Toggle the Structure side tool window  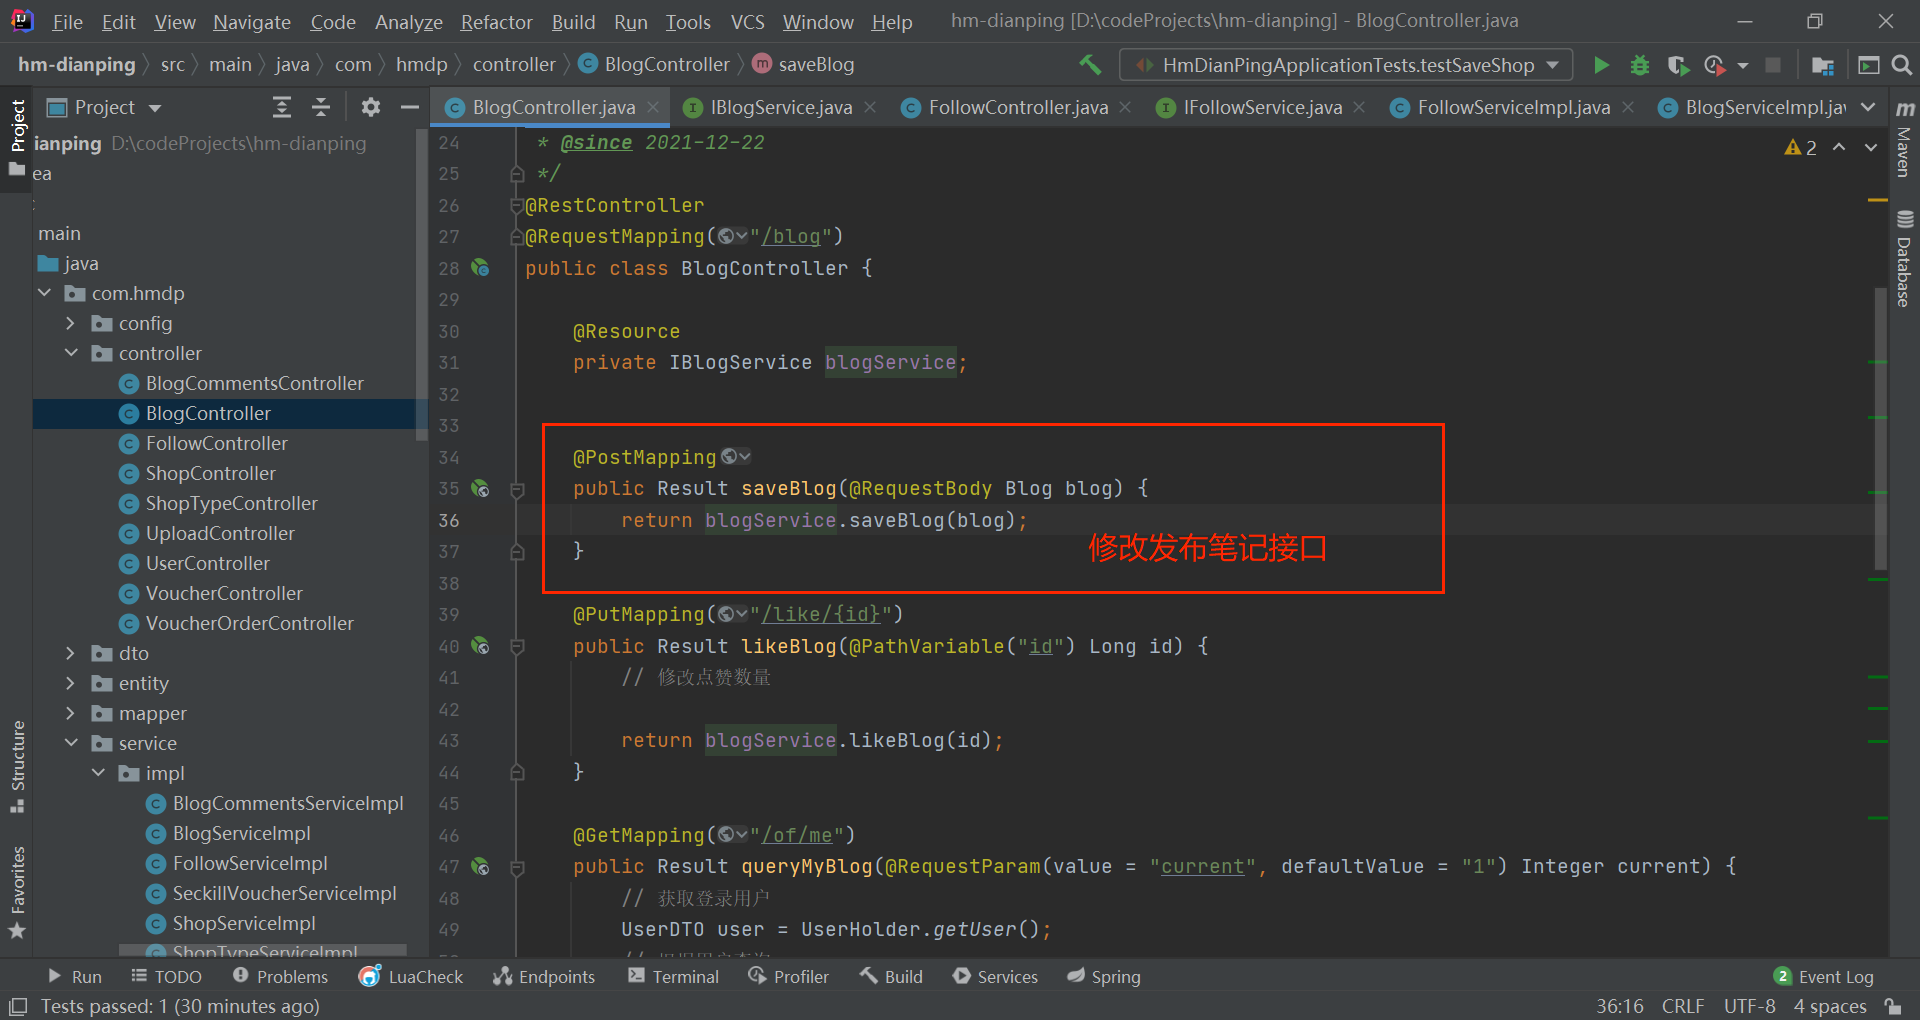click(x=17, y=767)
